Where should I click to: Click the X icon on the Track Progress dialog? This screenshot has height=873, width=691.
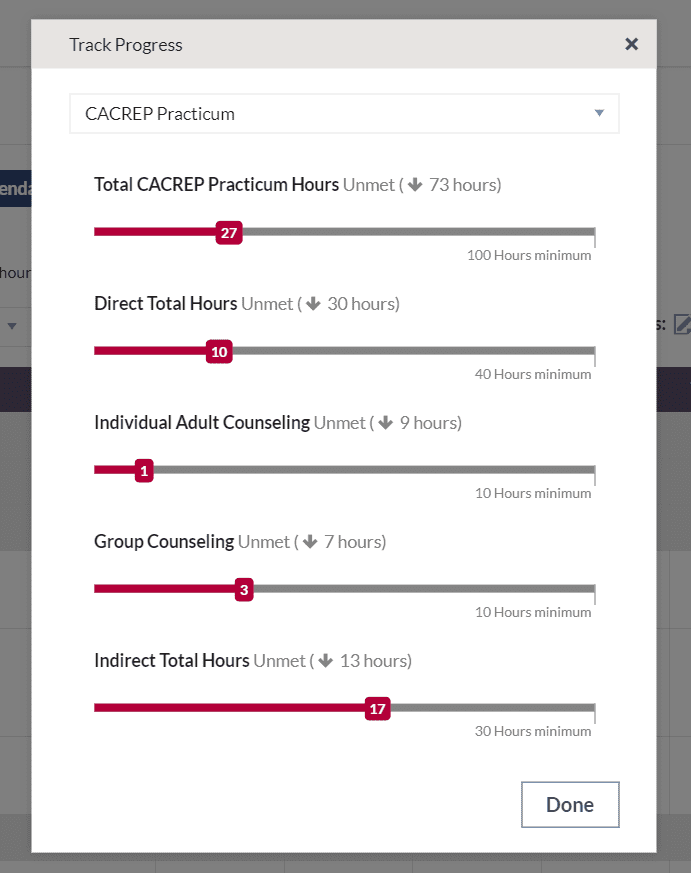pos(632,44)
